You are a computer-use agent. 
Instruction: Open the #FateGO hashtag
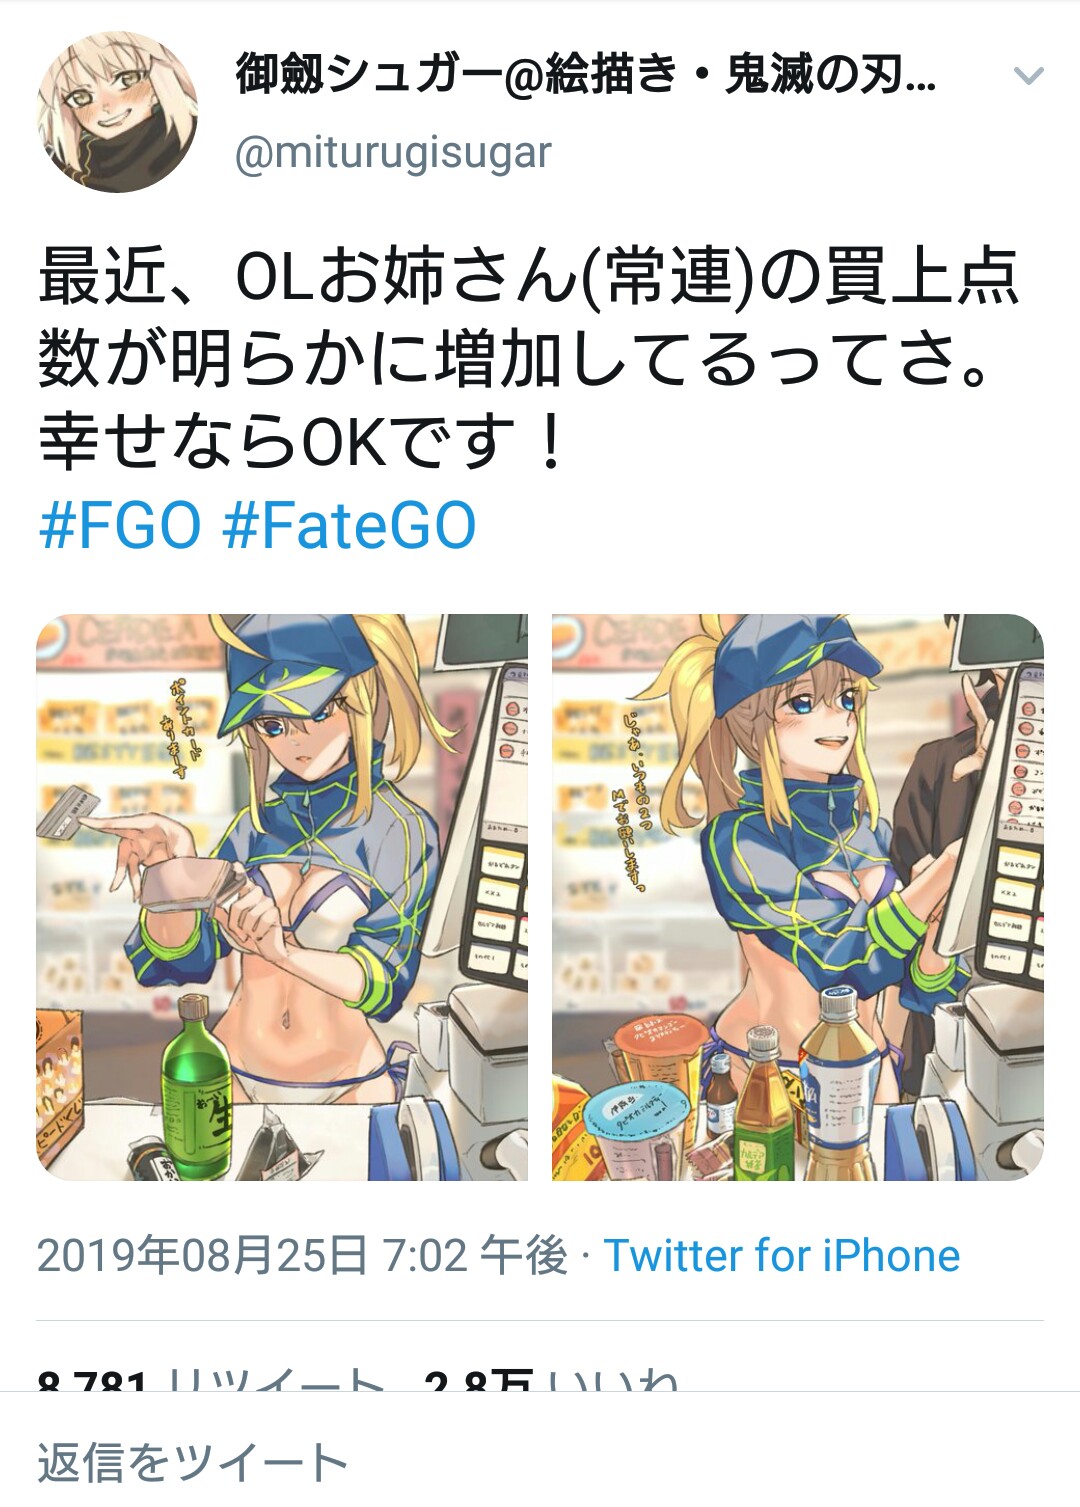(x=349, y=526)
